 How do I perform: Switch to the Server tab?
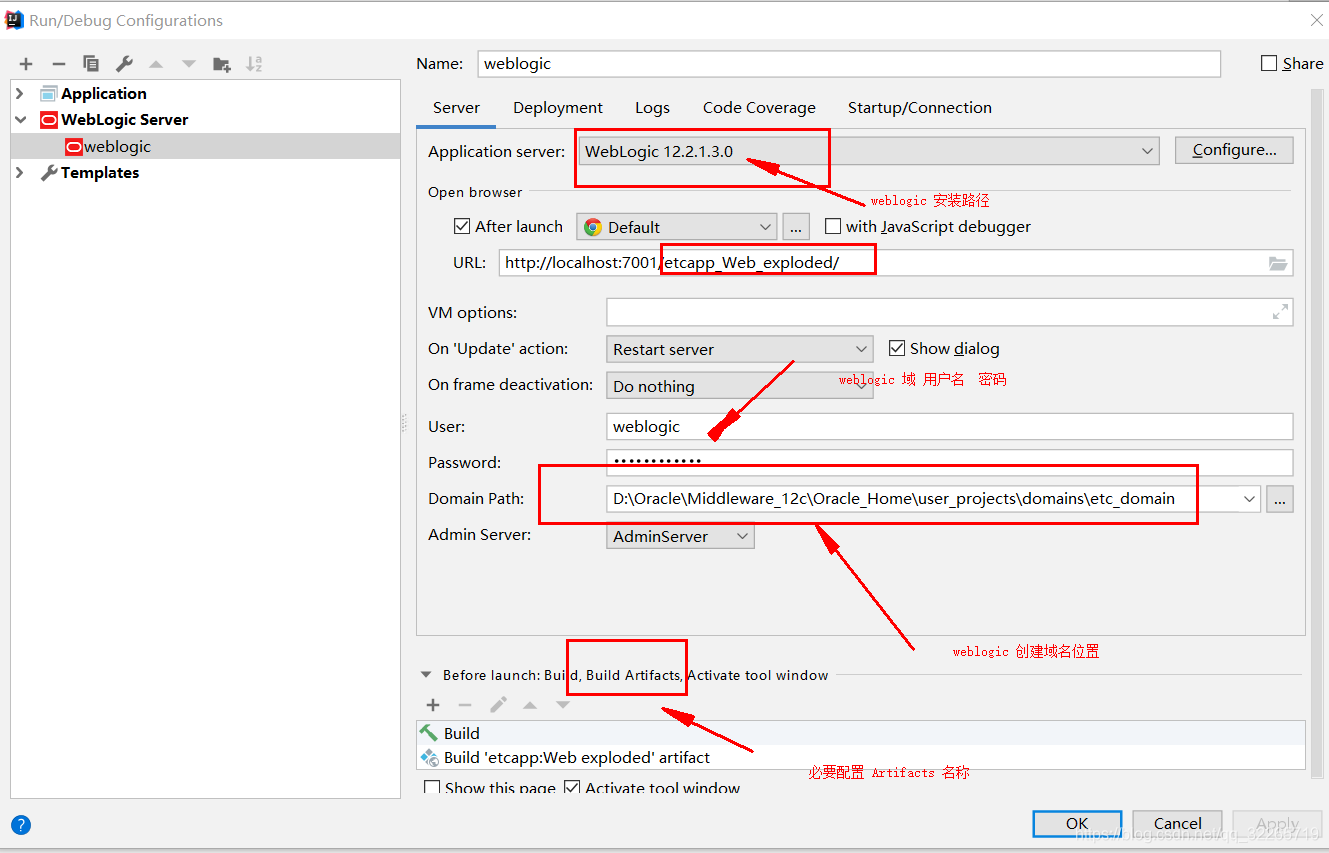[456, 108]
